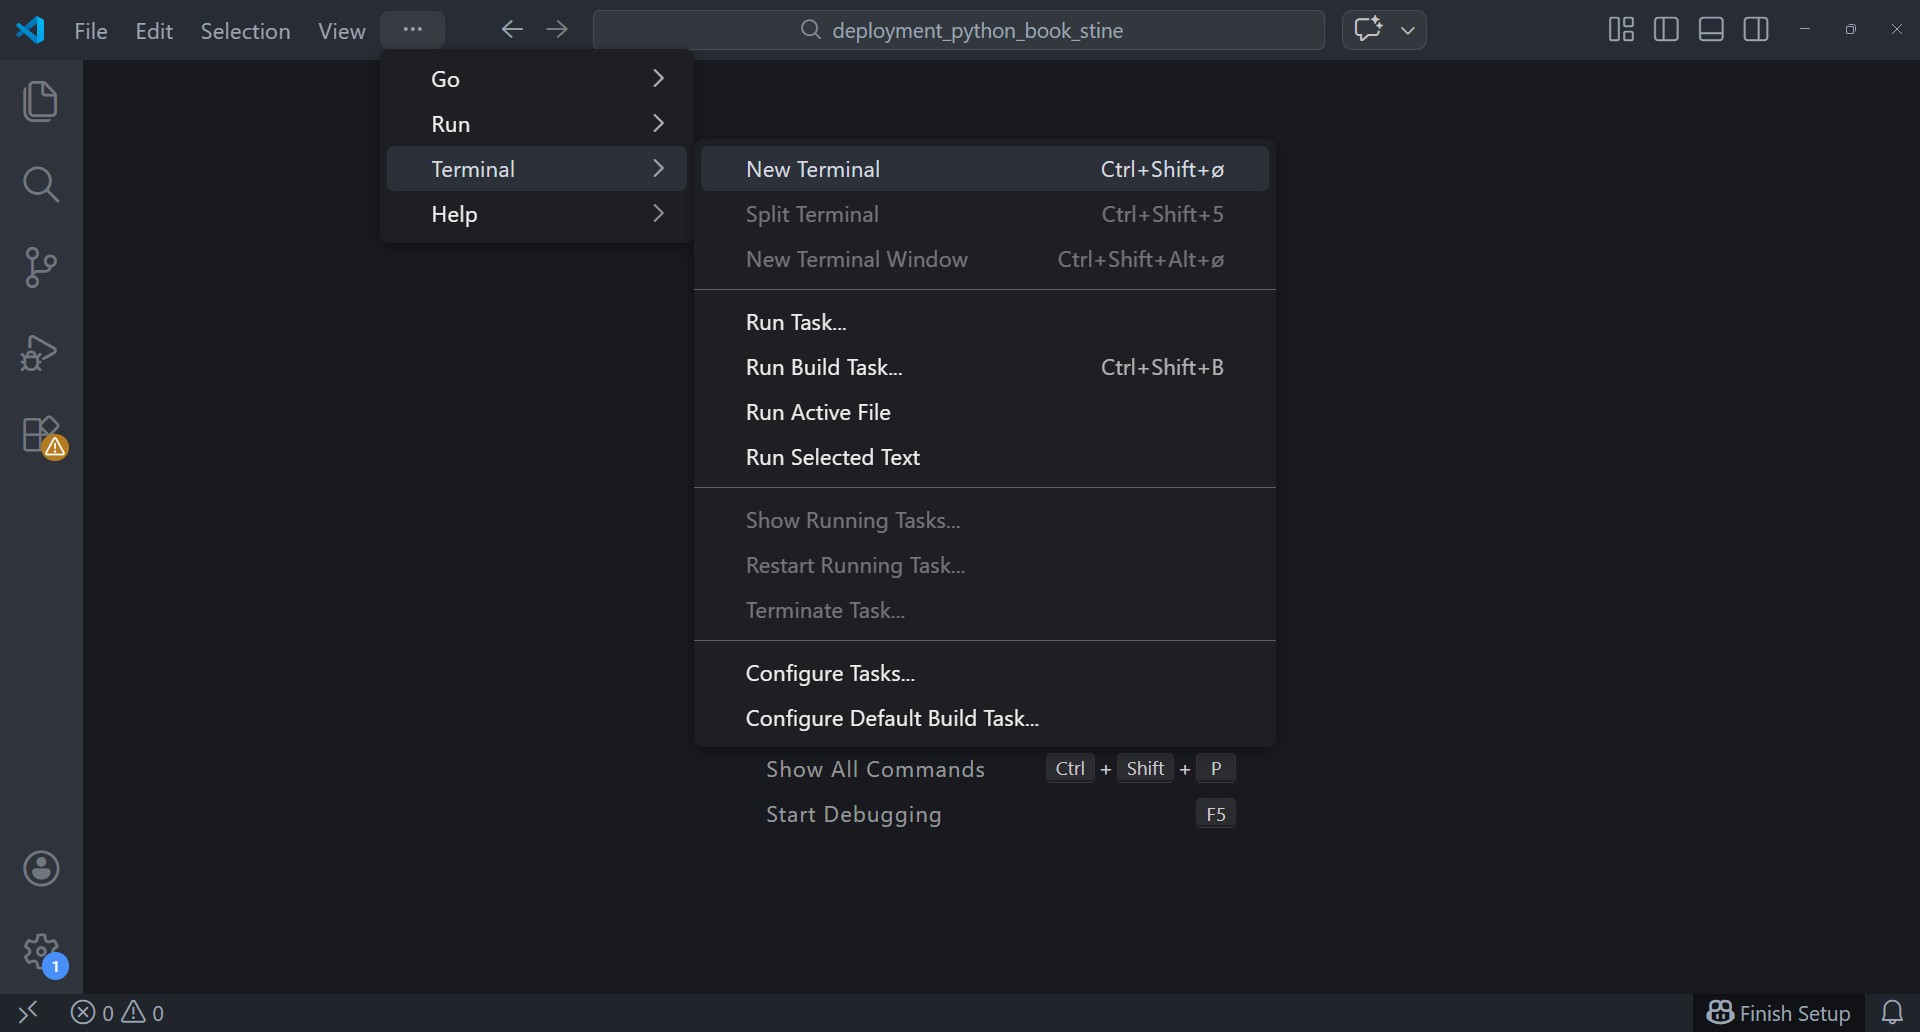Viewport: 1920px width, 1032px height.
Task: Open the chat dropdown arrow in title bar
Action: pos(1408,30)
